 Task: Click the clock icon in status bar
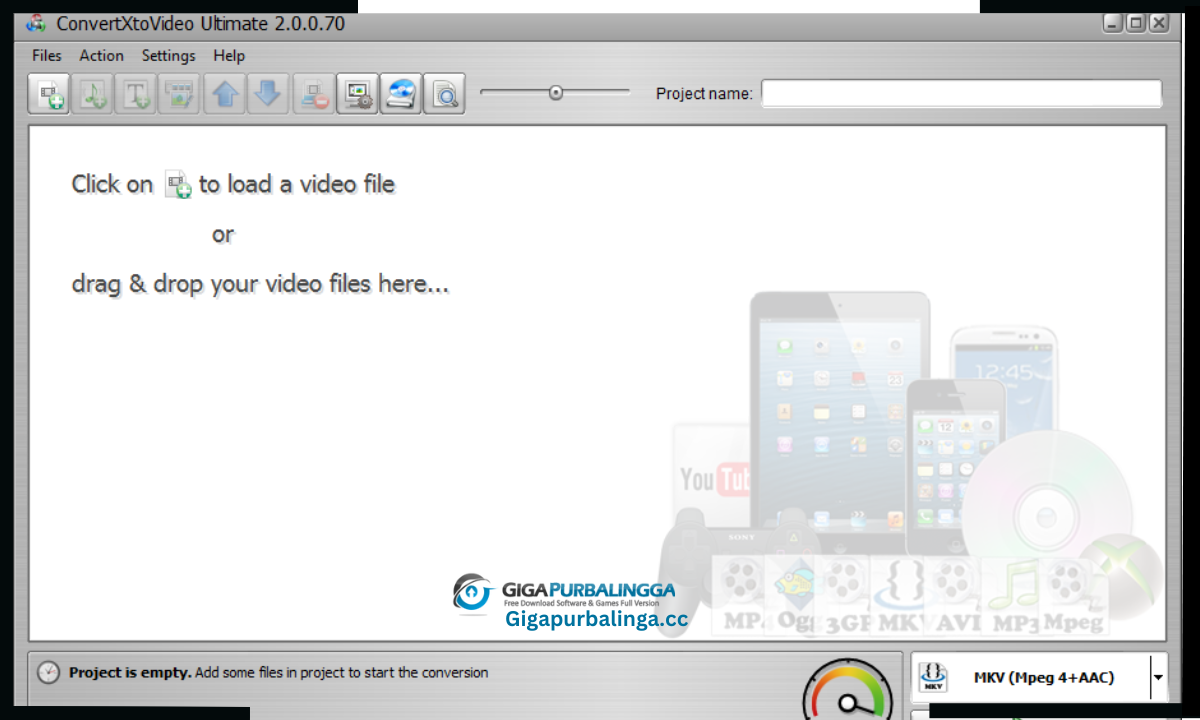(x=48, y=673)
